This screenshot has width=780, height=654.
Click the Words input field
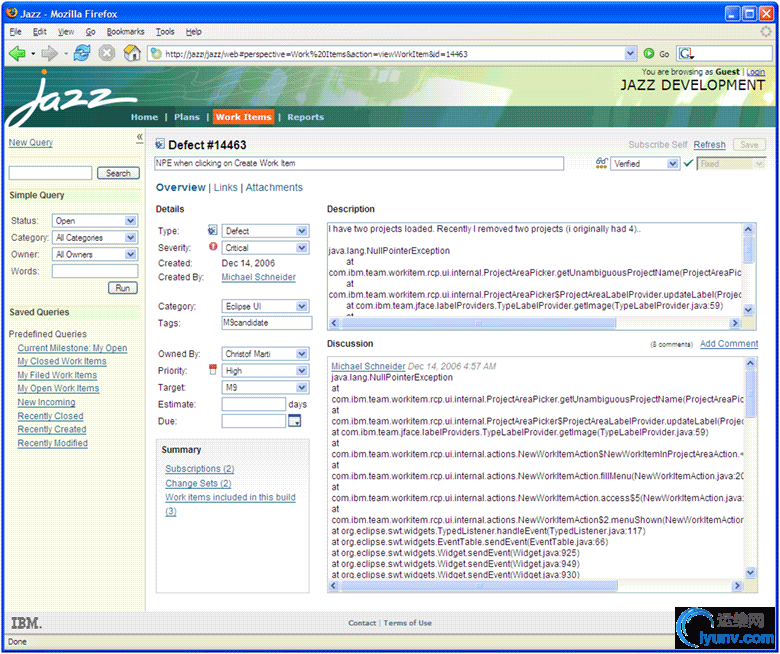95,271
